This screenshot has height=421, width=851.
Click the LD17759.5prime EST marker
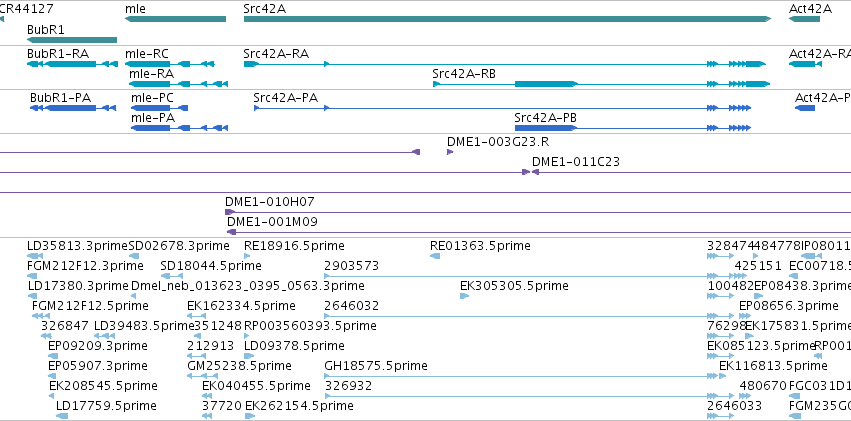coord(62,416)
